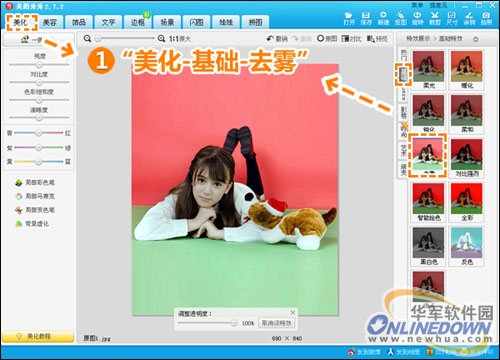Click the 提意见 feedback link
The image size is (500, 360).
438,5
